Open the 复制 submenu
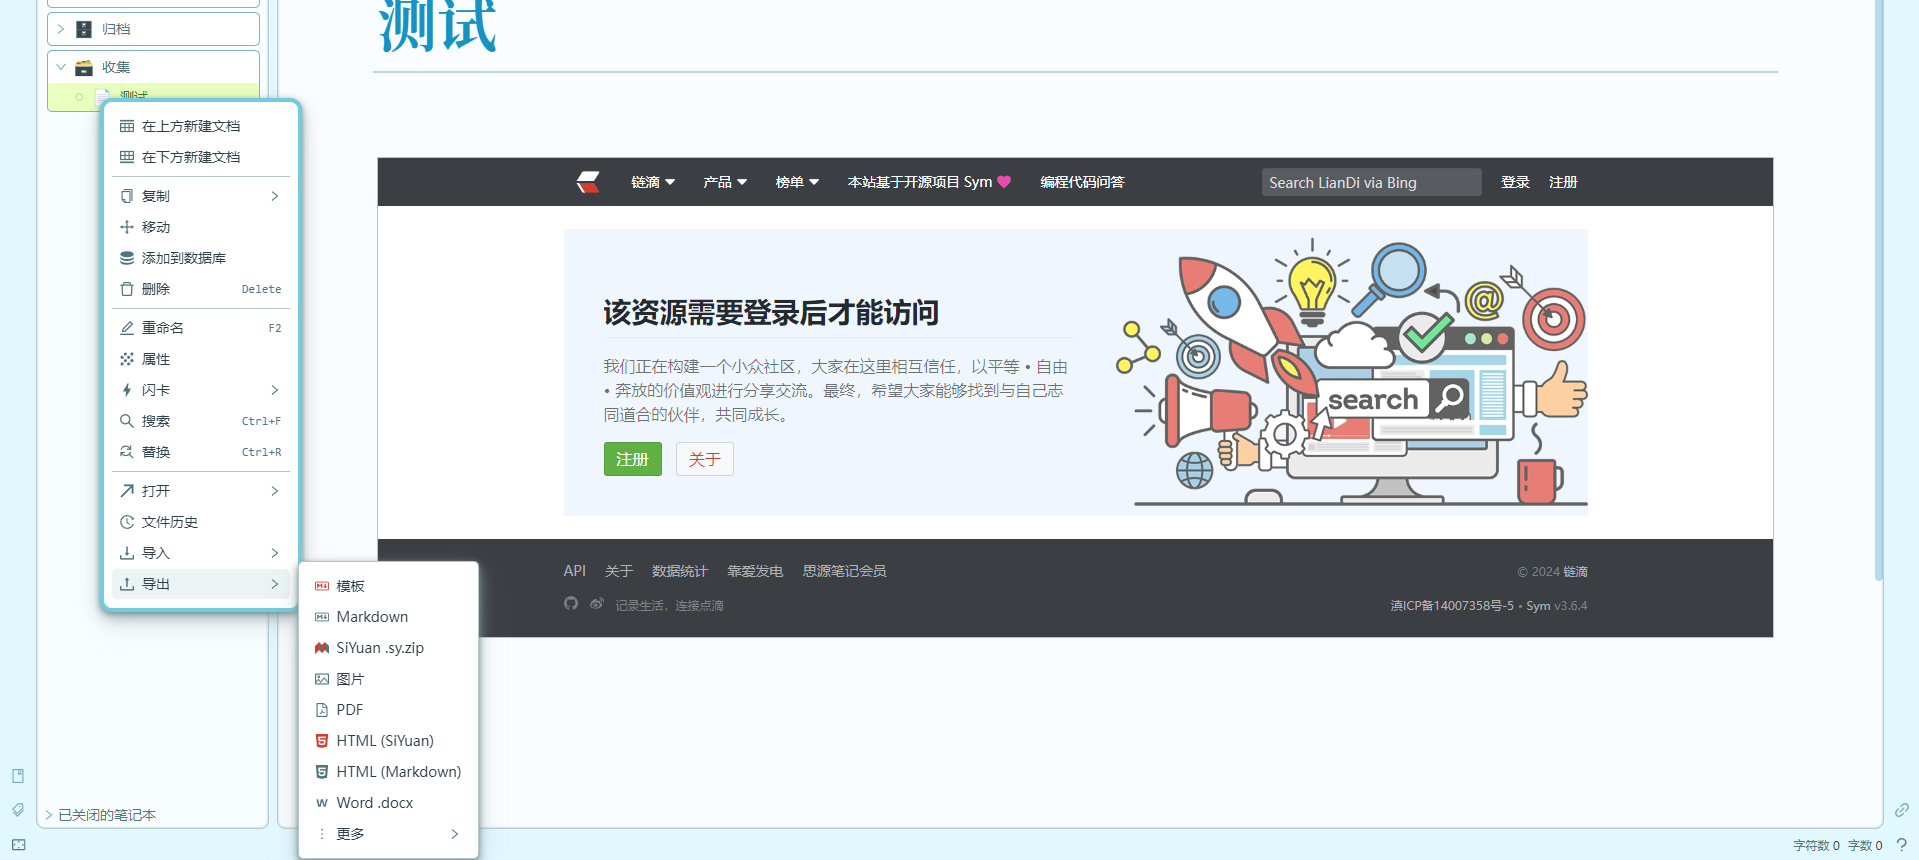The height and width of the screenshot is (860, 1919). click(201, 196)
